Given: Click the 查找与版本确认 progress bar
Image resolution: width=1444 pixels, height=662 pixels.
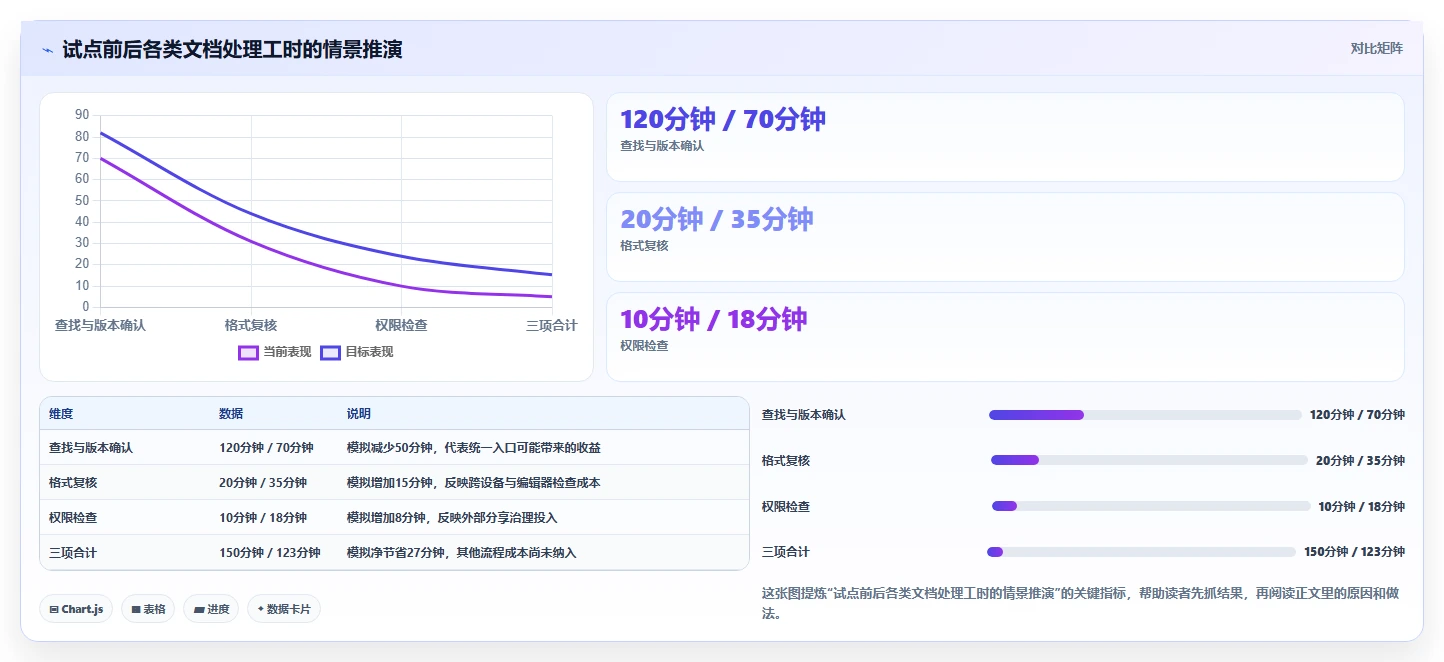Looking at the screenshot, I should point(1145,415).
